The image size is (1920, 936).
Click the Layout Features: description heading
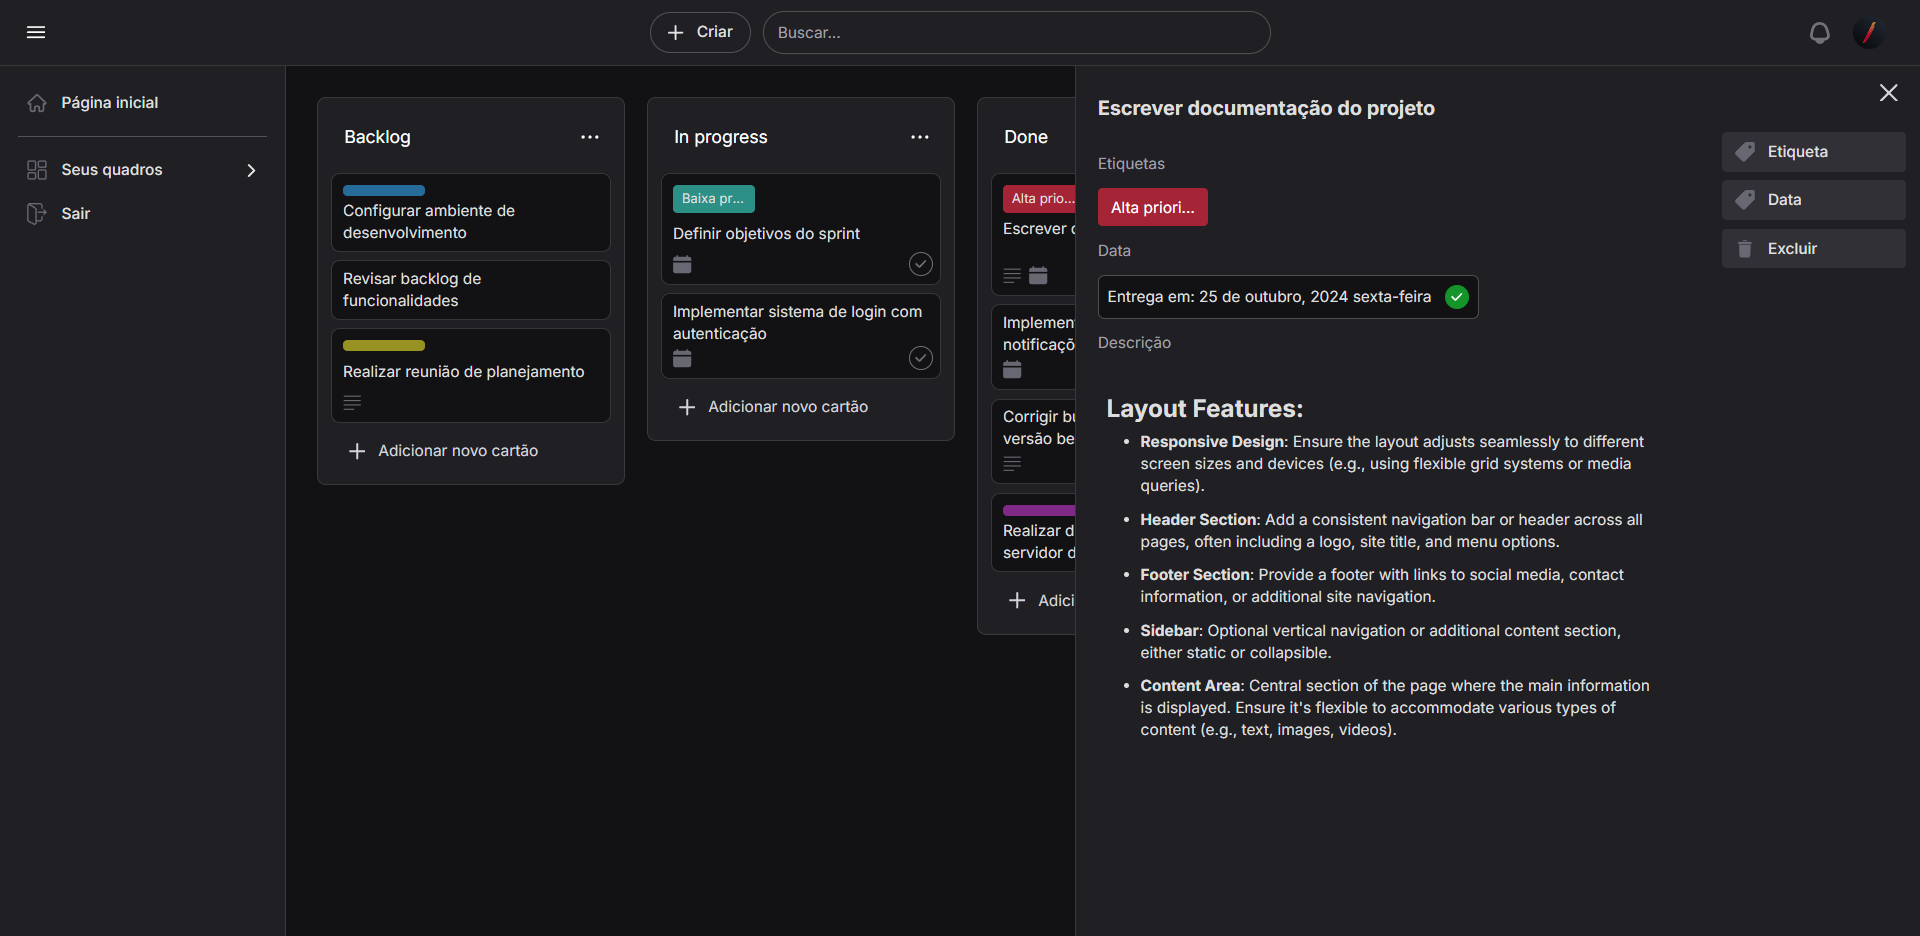coord(1205,408)
